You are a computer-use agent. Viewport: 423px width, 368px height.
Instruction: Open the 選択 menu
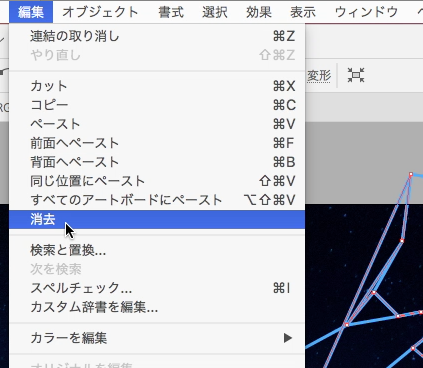tap(215, 12)
